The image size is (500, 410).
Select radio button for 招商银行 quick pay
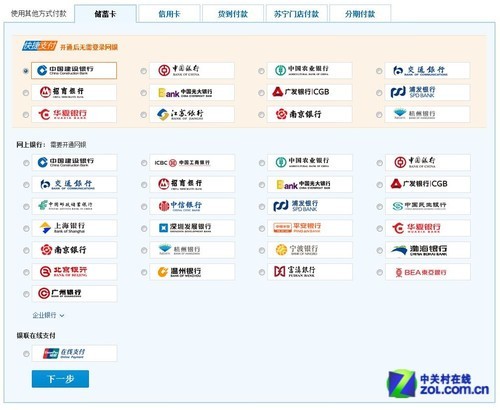pos(26,93)
